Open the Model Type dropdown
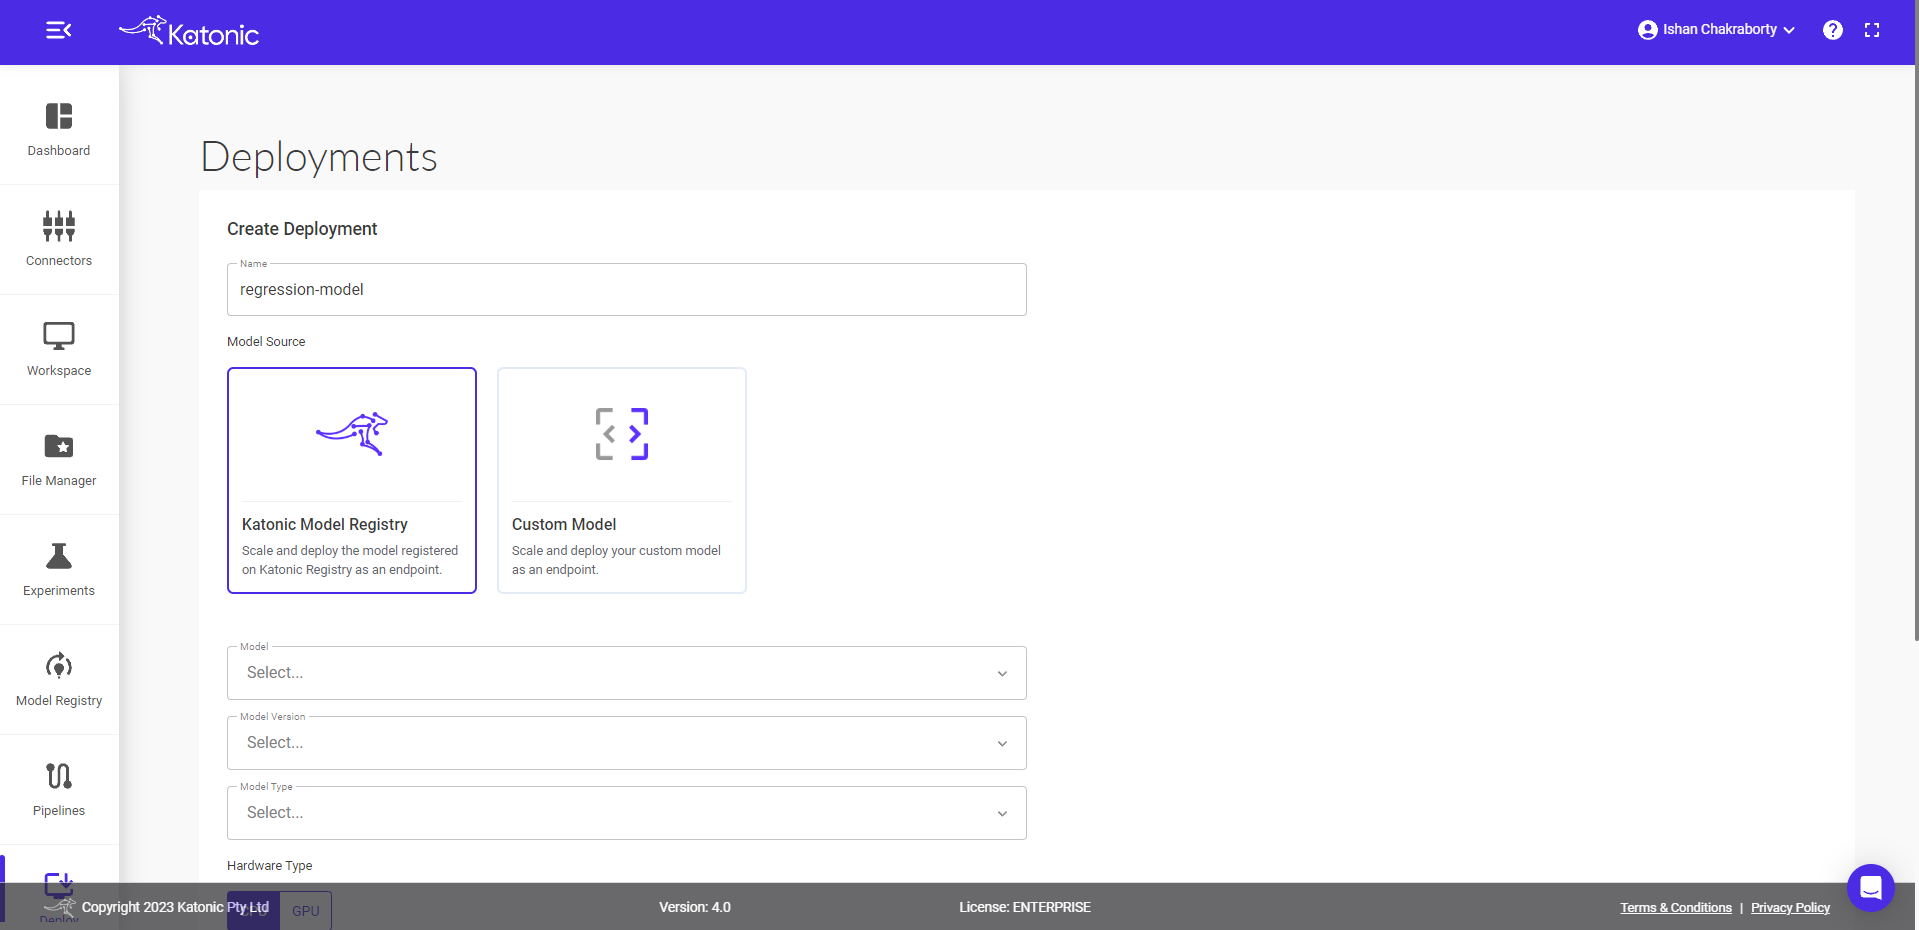The width and height of the screenshot is (1919, 930). (627, 813)
